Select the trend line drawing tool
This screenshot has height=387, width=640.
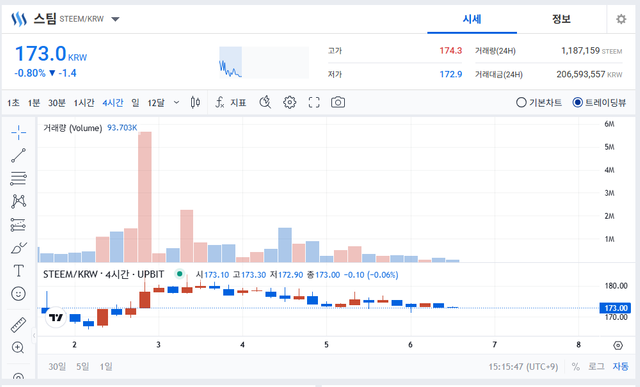[18, 156]
